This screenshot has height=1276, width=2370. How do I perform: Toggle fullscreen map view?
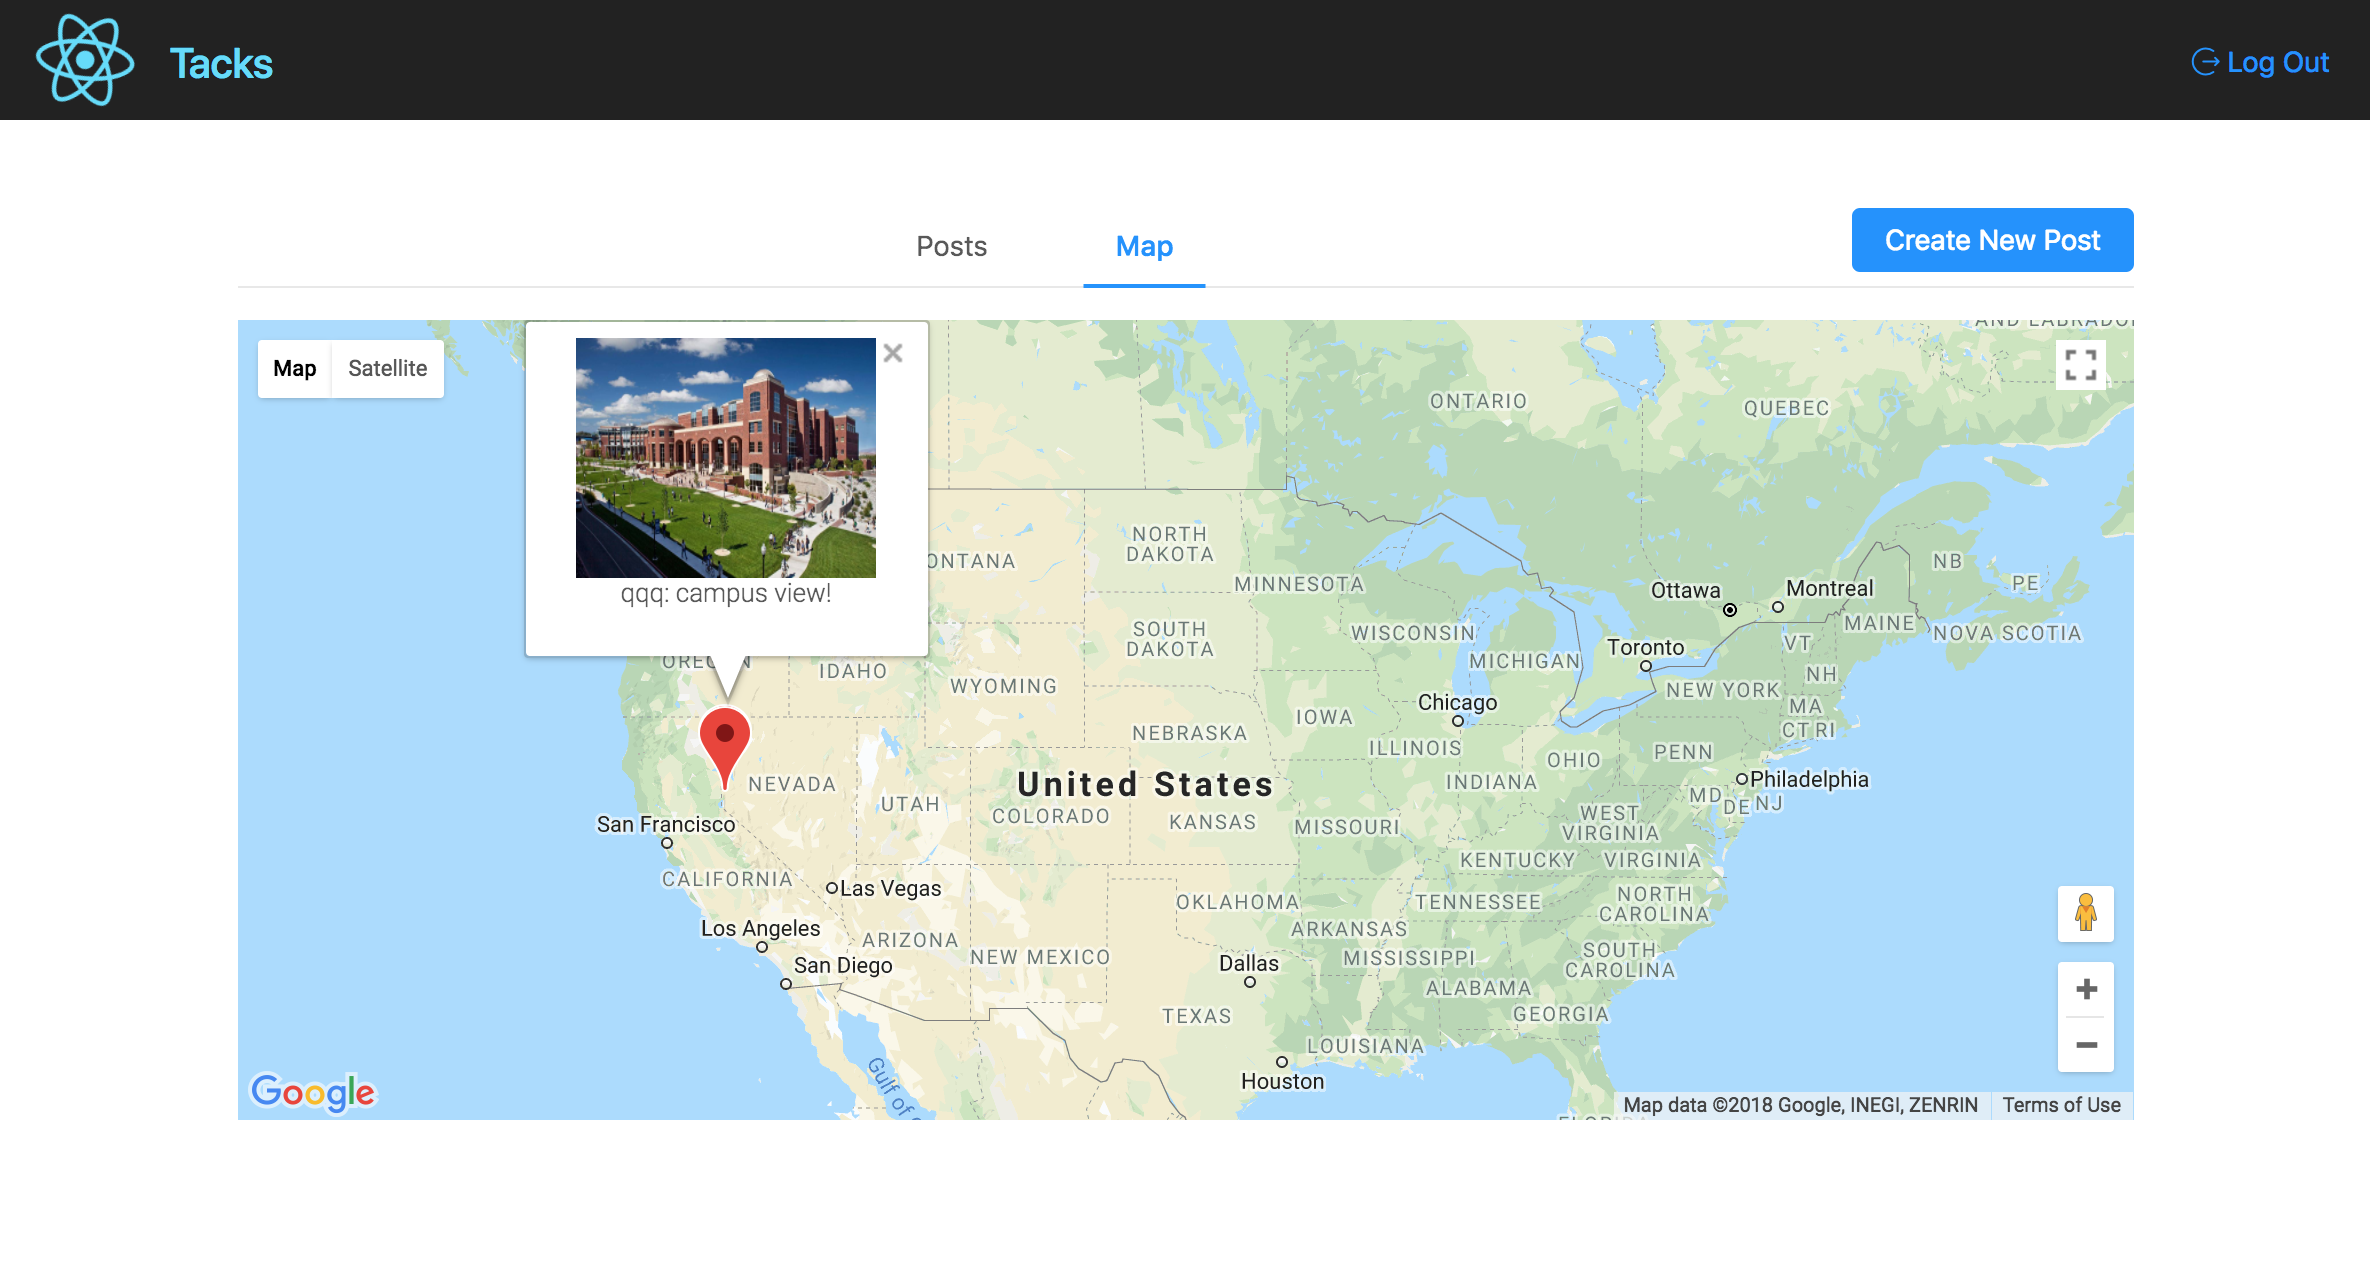click(x=2080, y=365)
